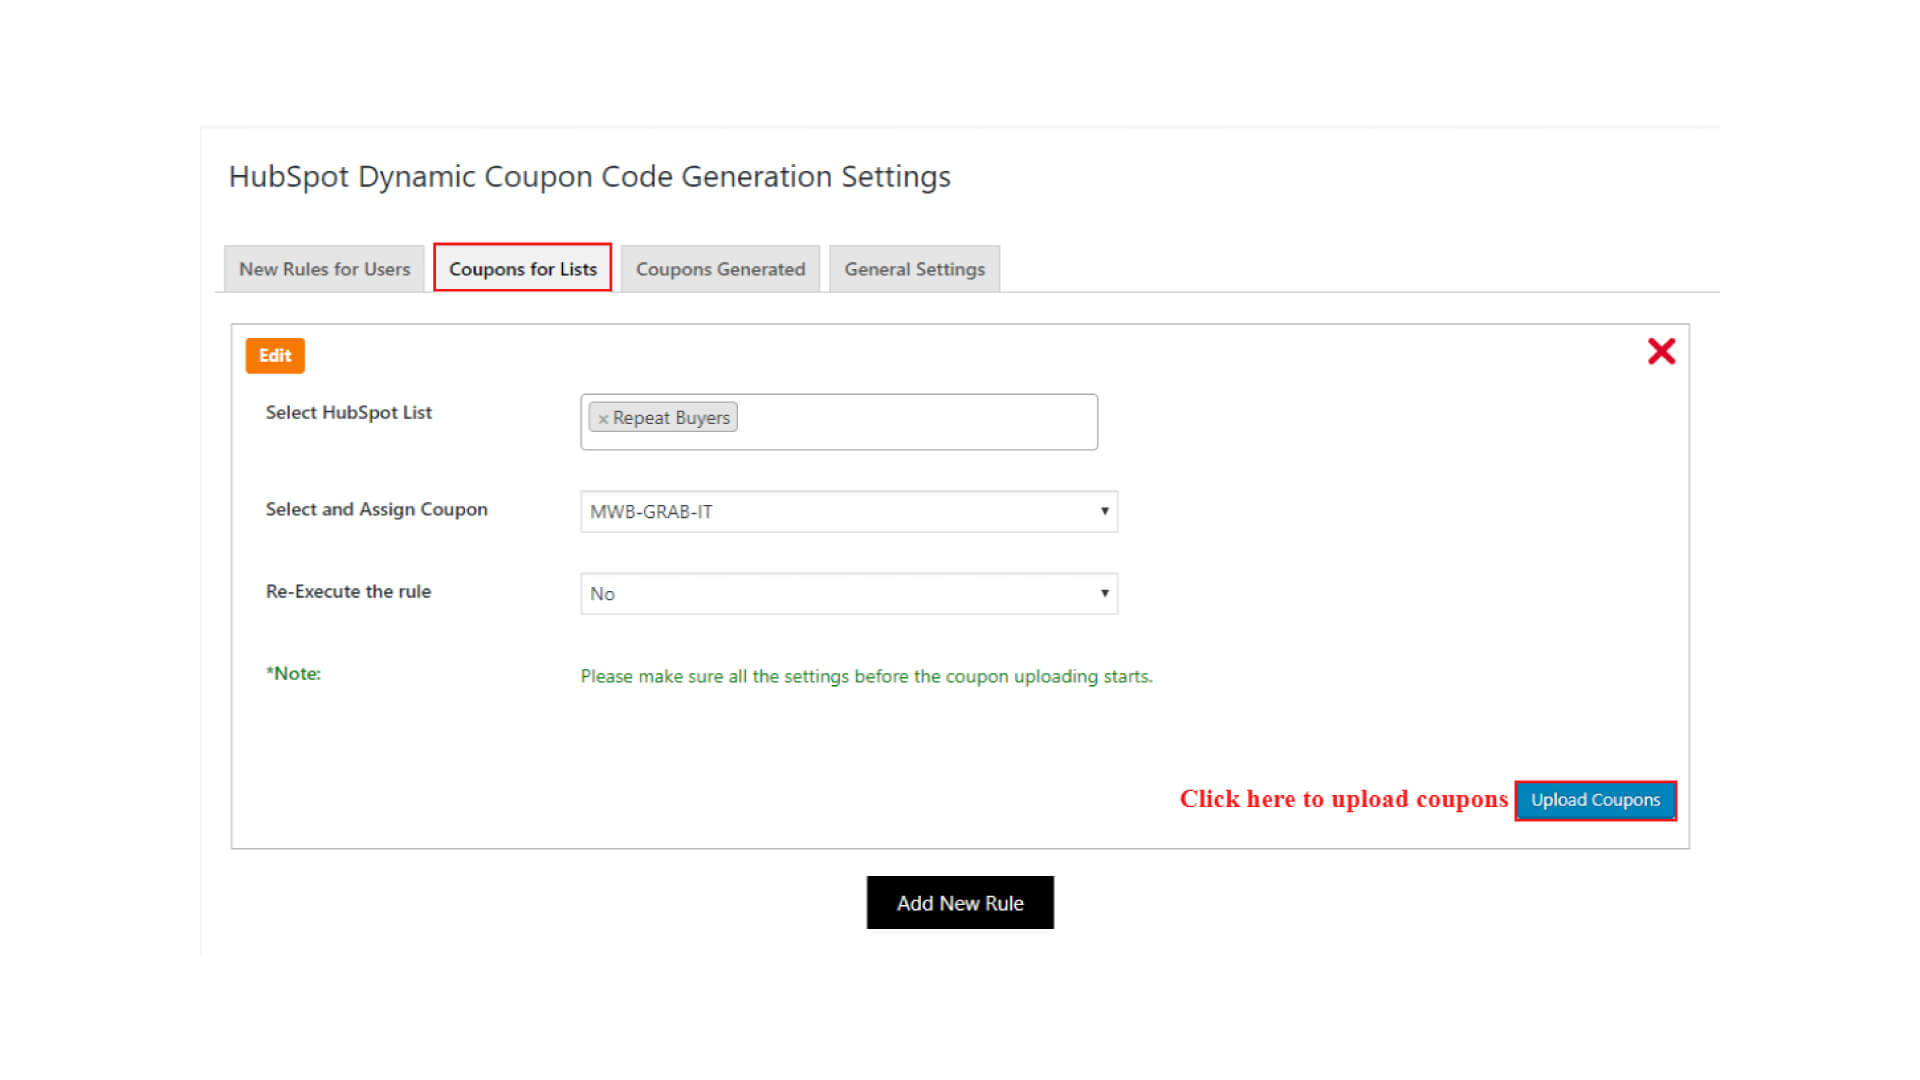This screenshot has width=1920, height=1080.
Task: Go to the General Settings tab
Action: [x=914, y=269]
